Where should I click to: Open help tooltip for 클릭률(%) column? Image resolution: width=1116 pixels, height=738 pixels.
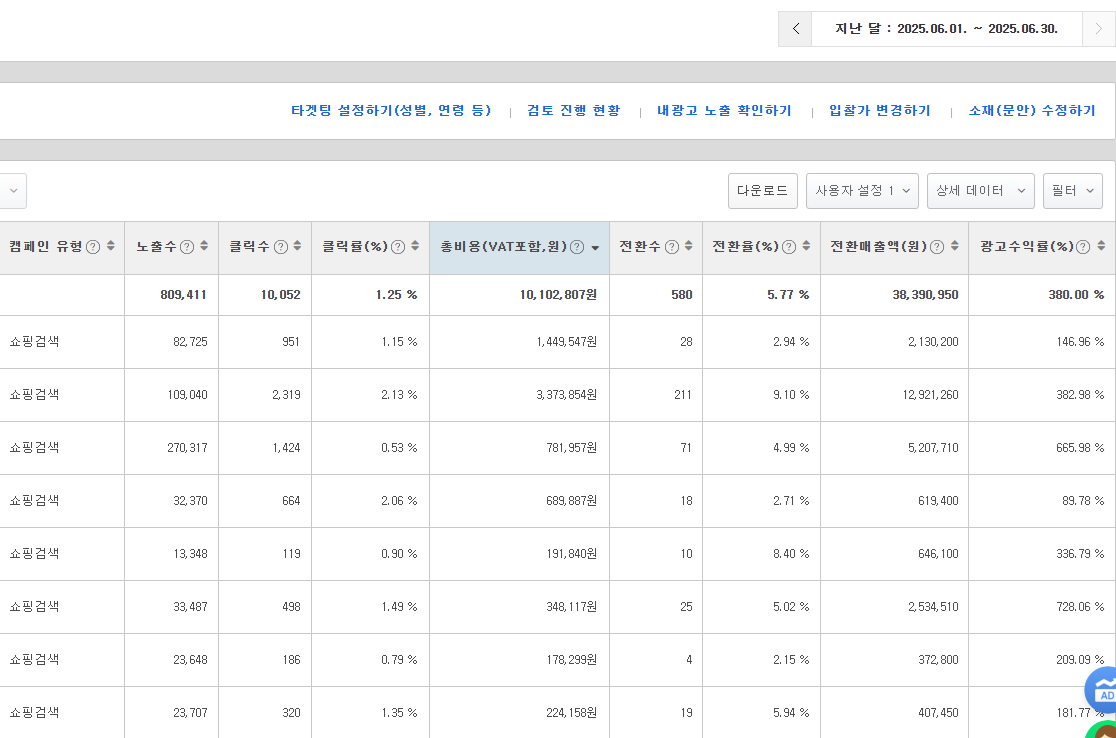click(x=398, y=247)
